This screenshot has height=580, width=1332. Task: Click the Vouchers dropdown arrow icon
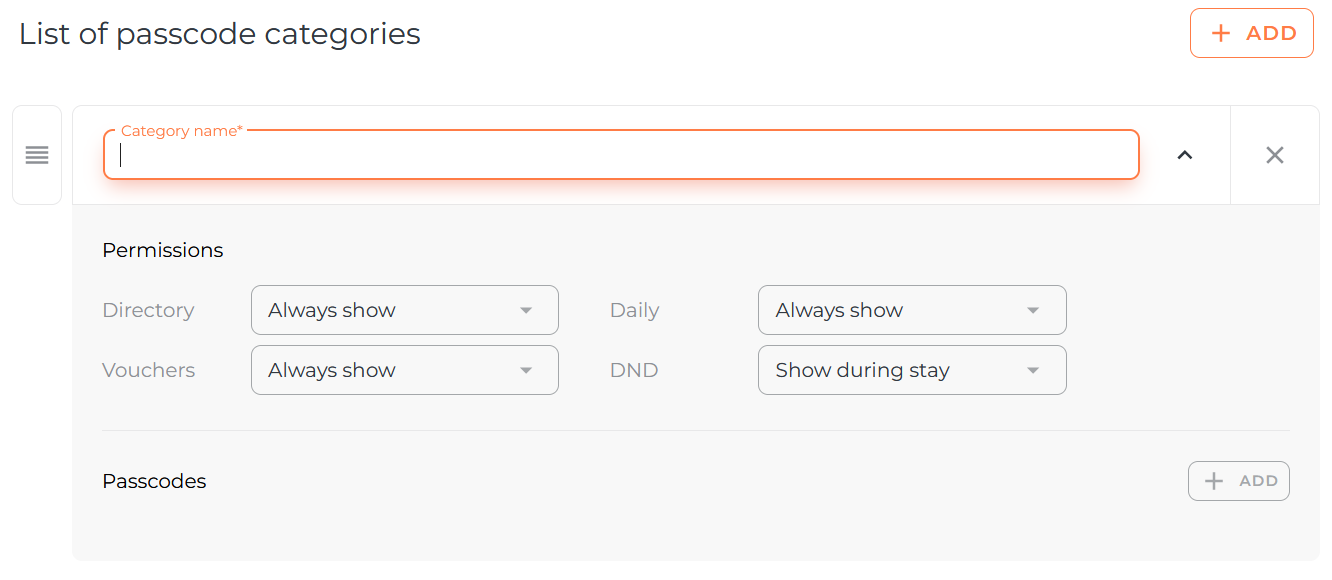point(526,371)
